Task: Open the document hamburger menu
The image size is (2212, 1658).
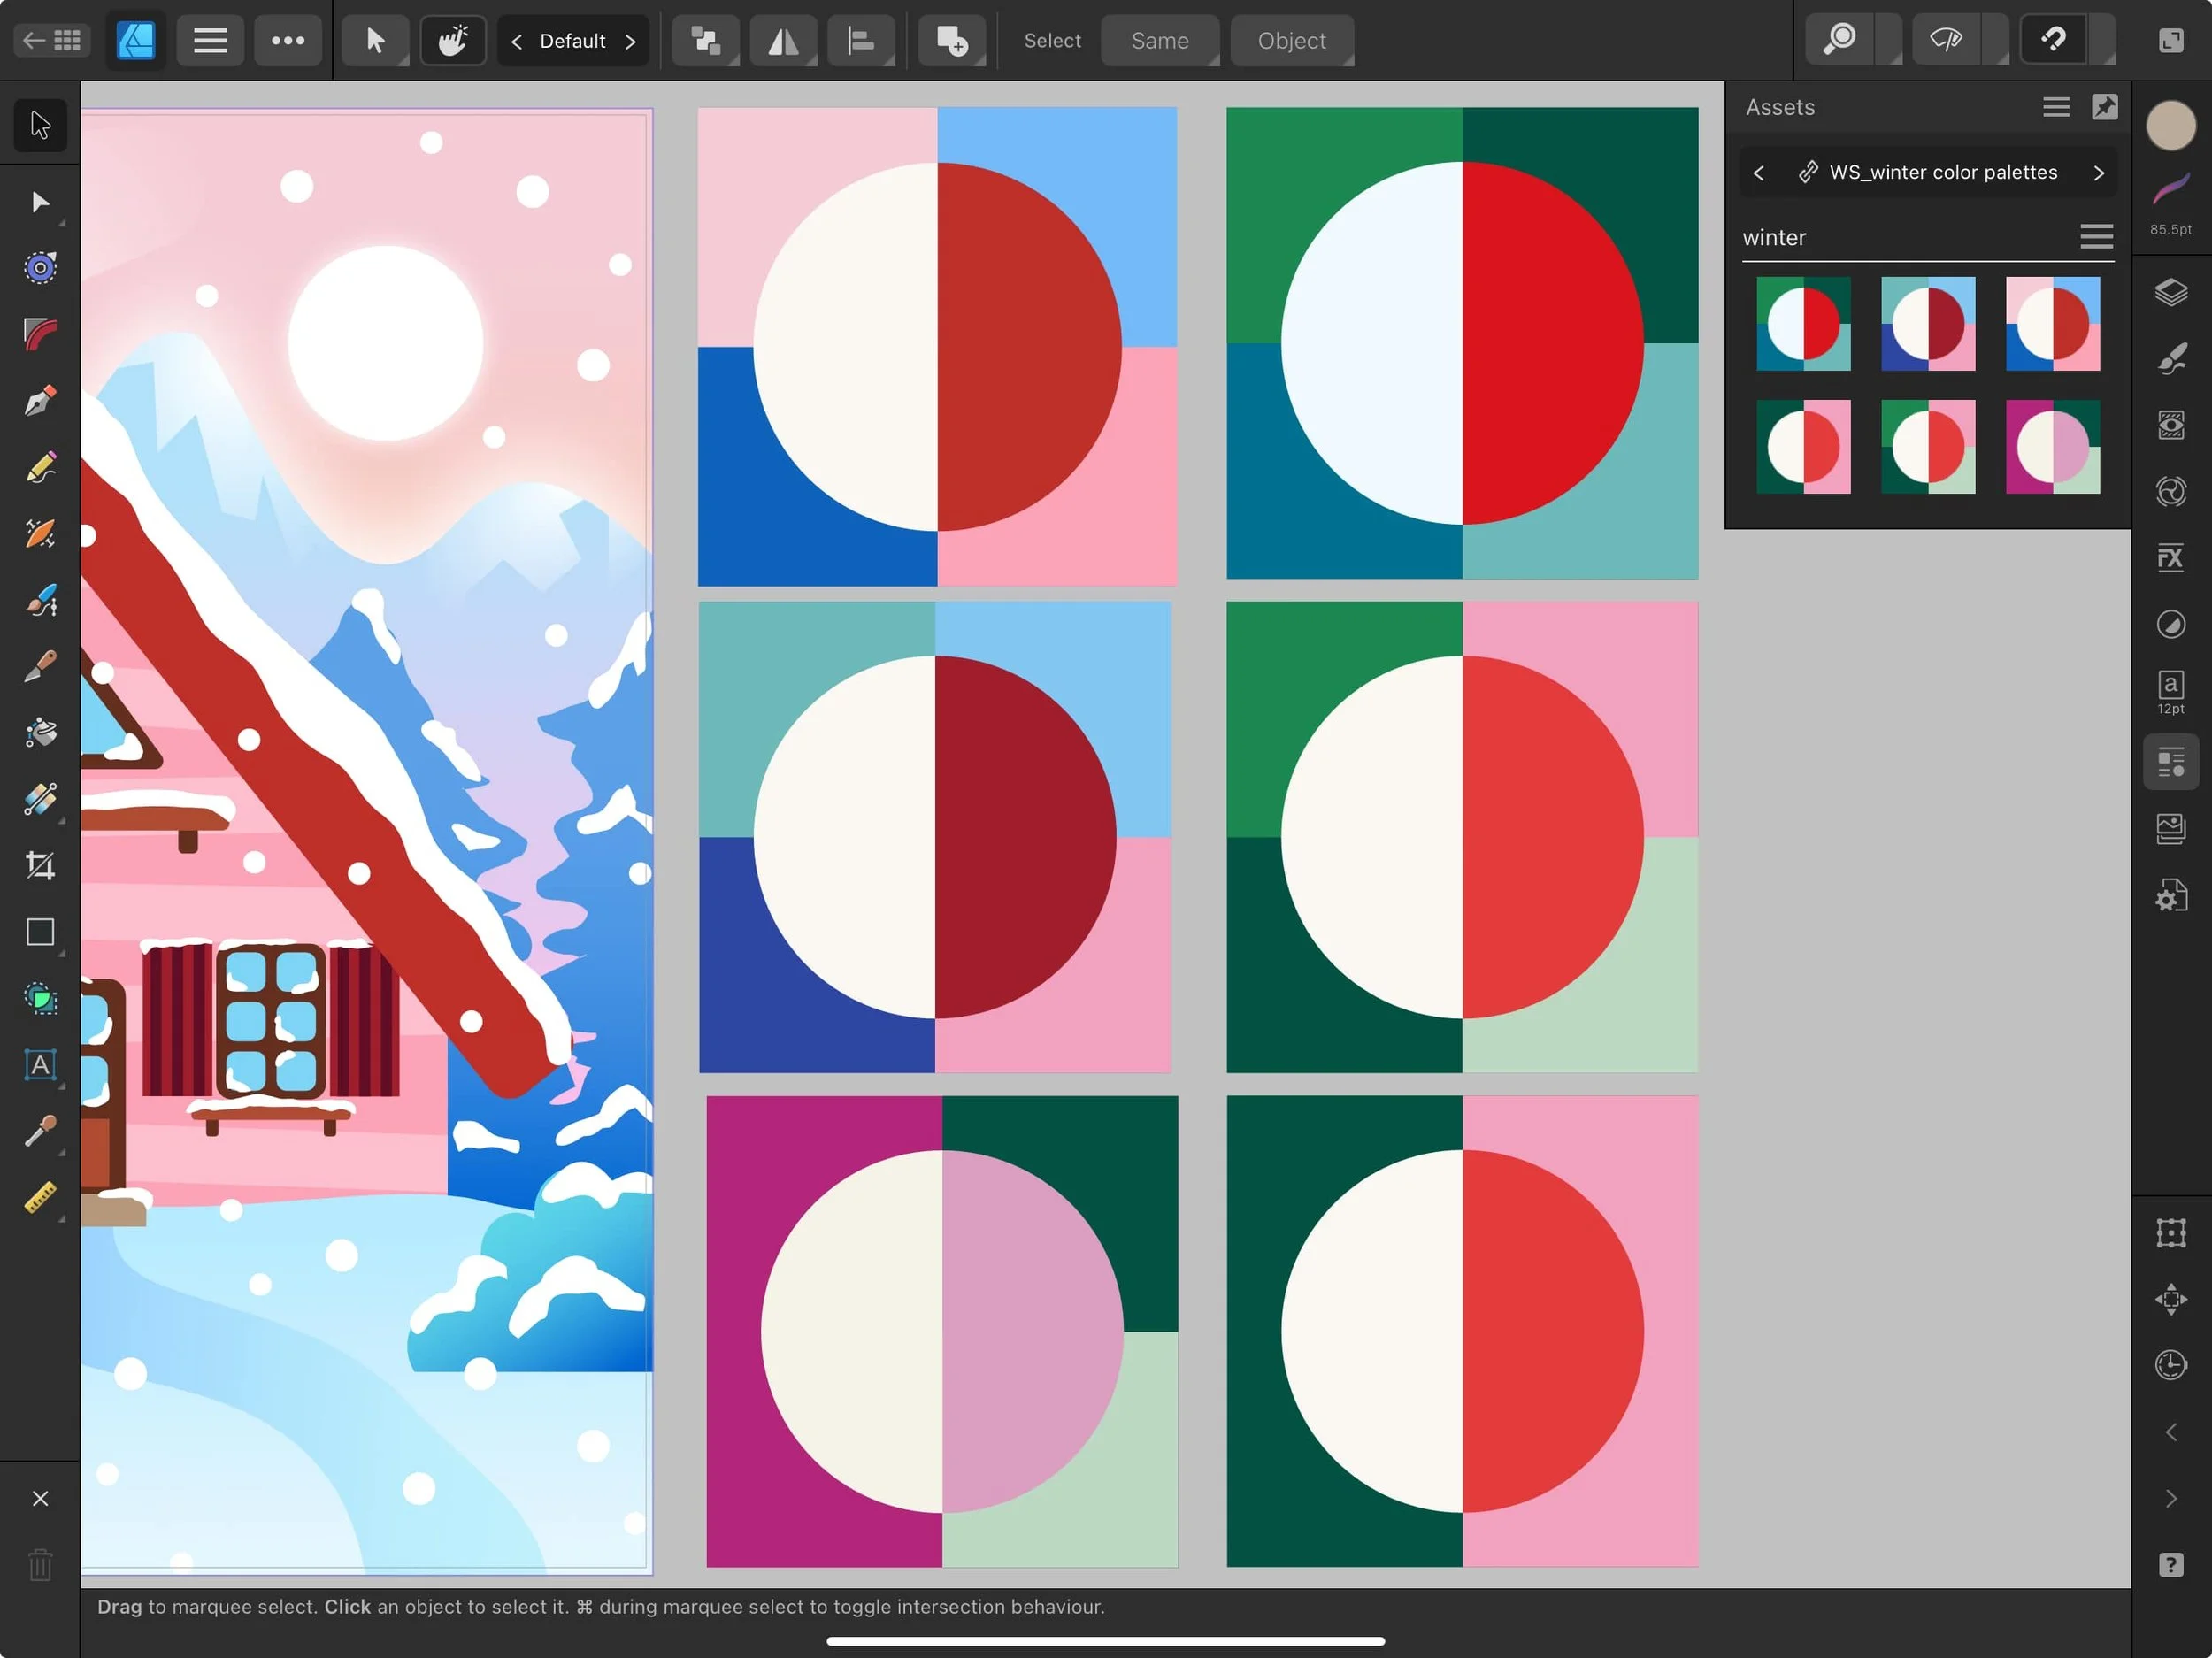Action: 210,40
